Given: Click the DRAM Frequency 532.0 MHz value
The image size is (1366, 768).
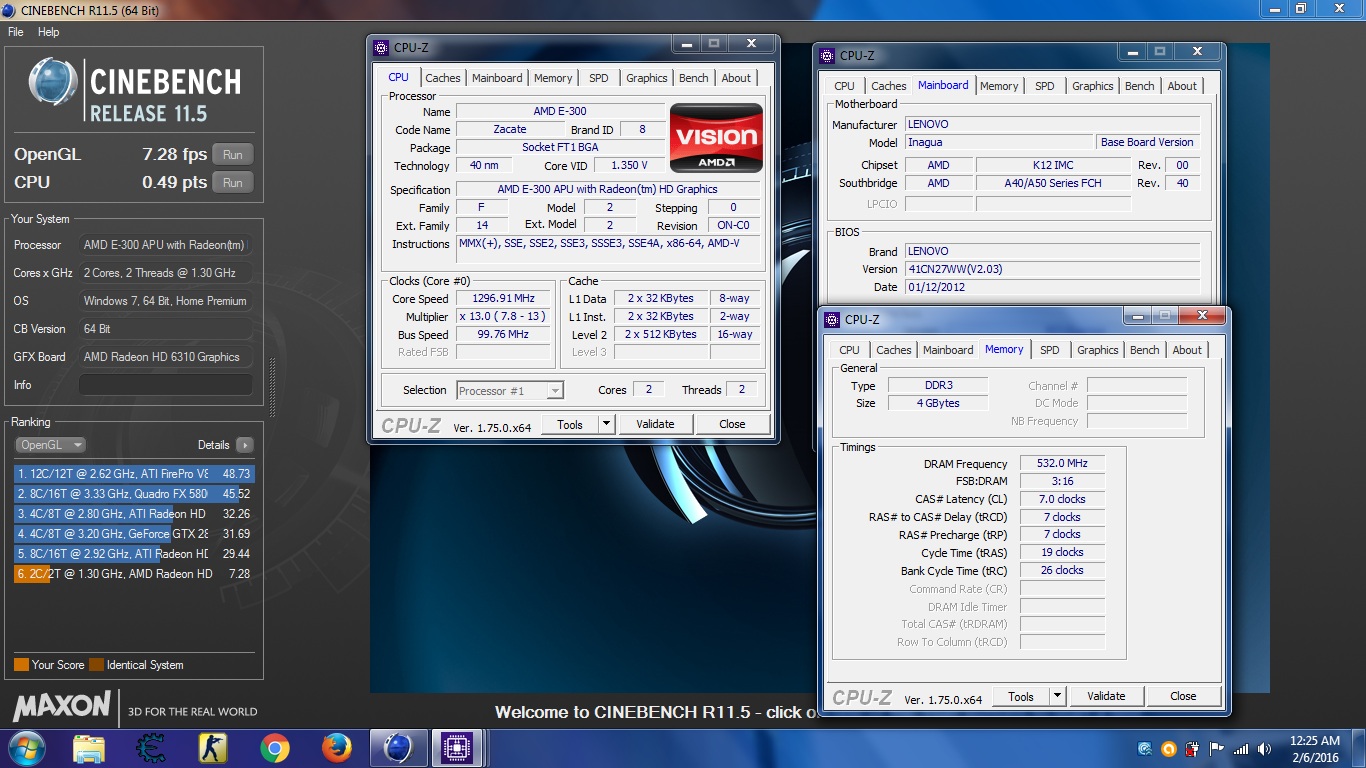Looking at the screenshot, I should (1062, 464).
